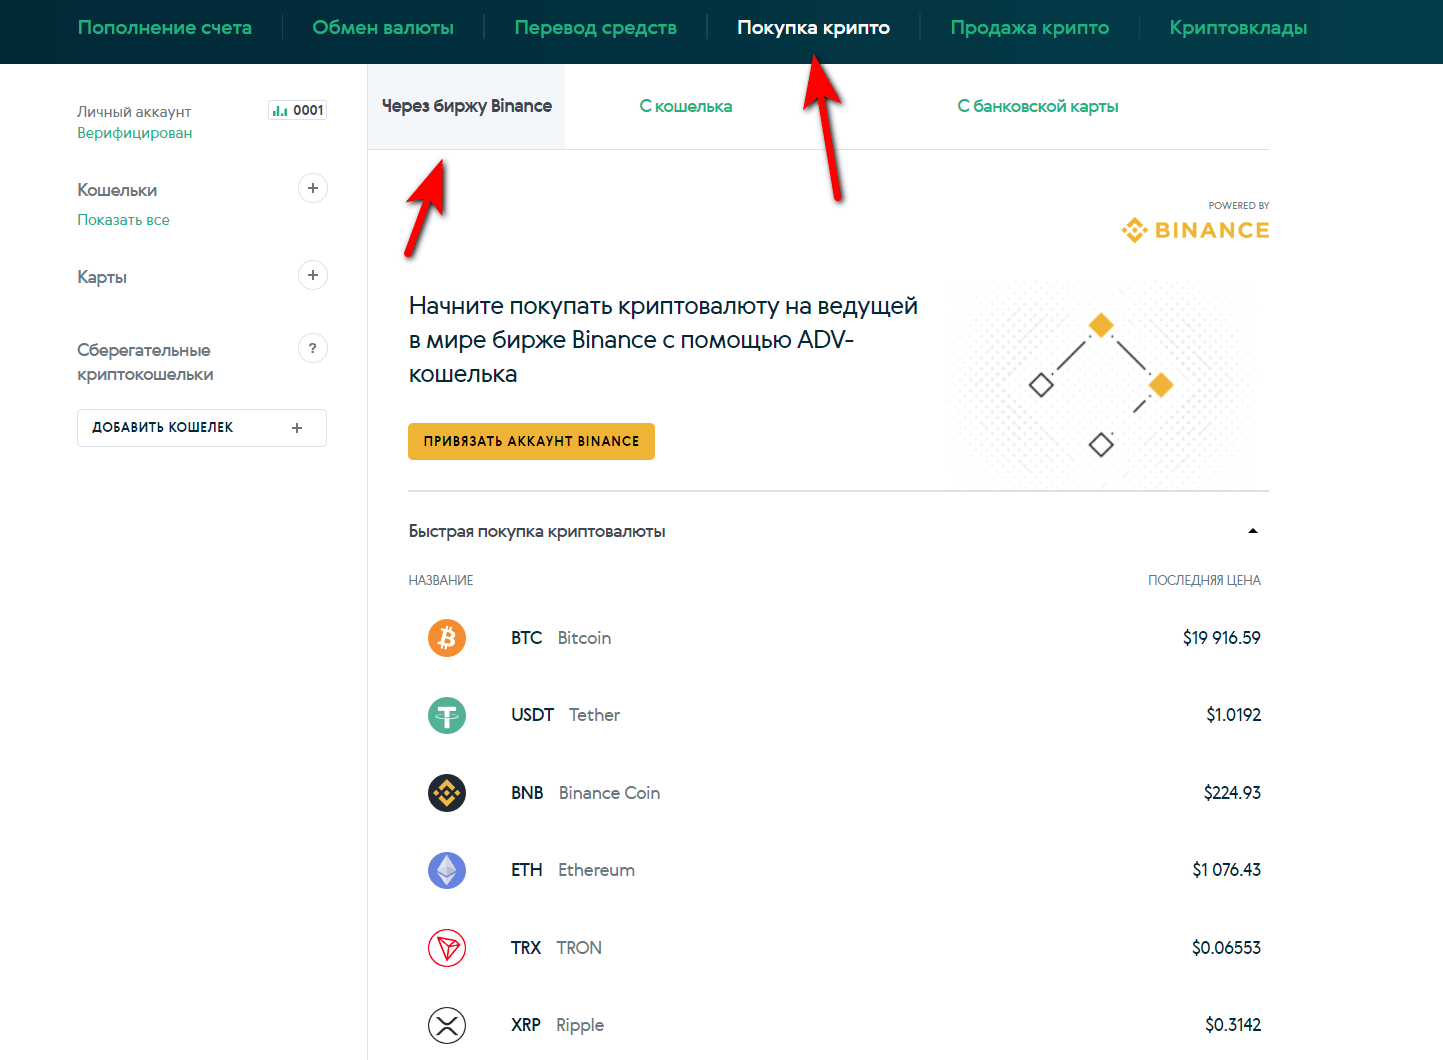The image size is (1443, 1060).
Task: Open the Продажа крипто menu item
Action: [1029, 28]
